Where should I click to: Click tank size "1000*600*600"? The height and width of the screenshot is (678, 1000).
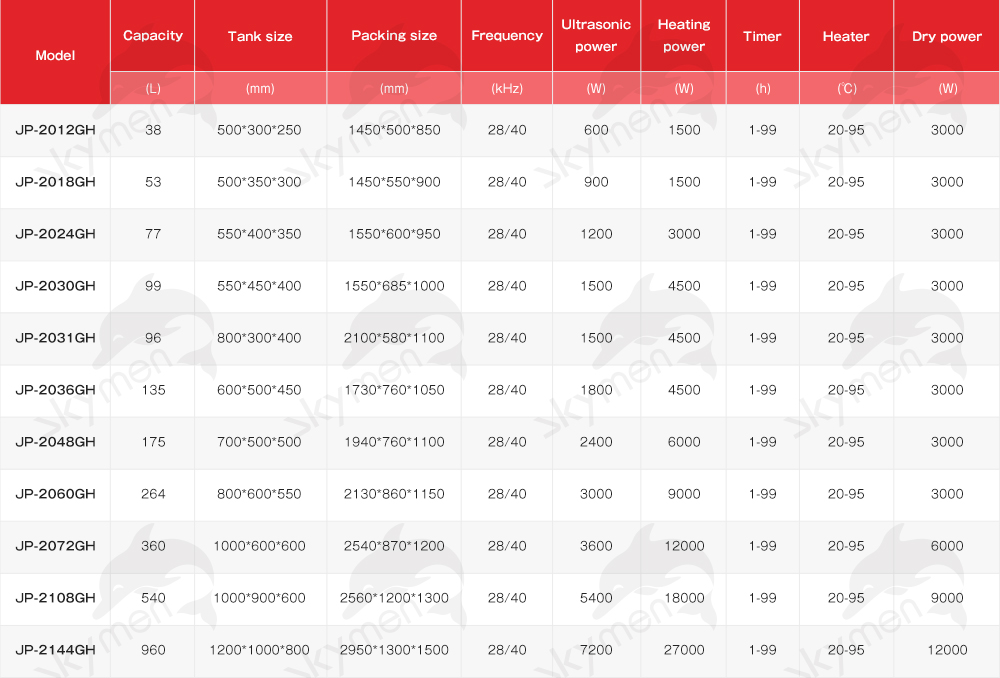pyautogui.click(x=260, y=546)
